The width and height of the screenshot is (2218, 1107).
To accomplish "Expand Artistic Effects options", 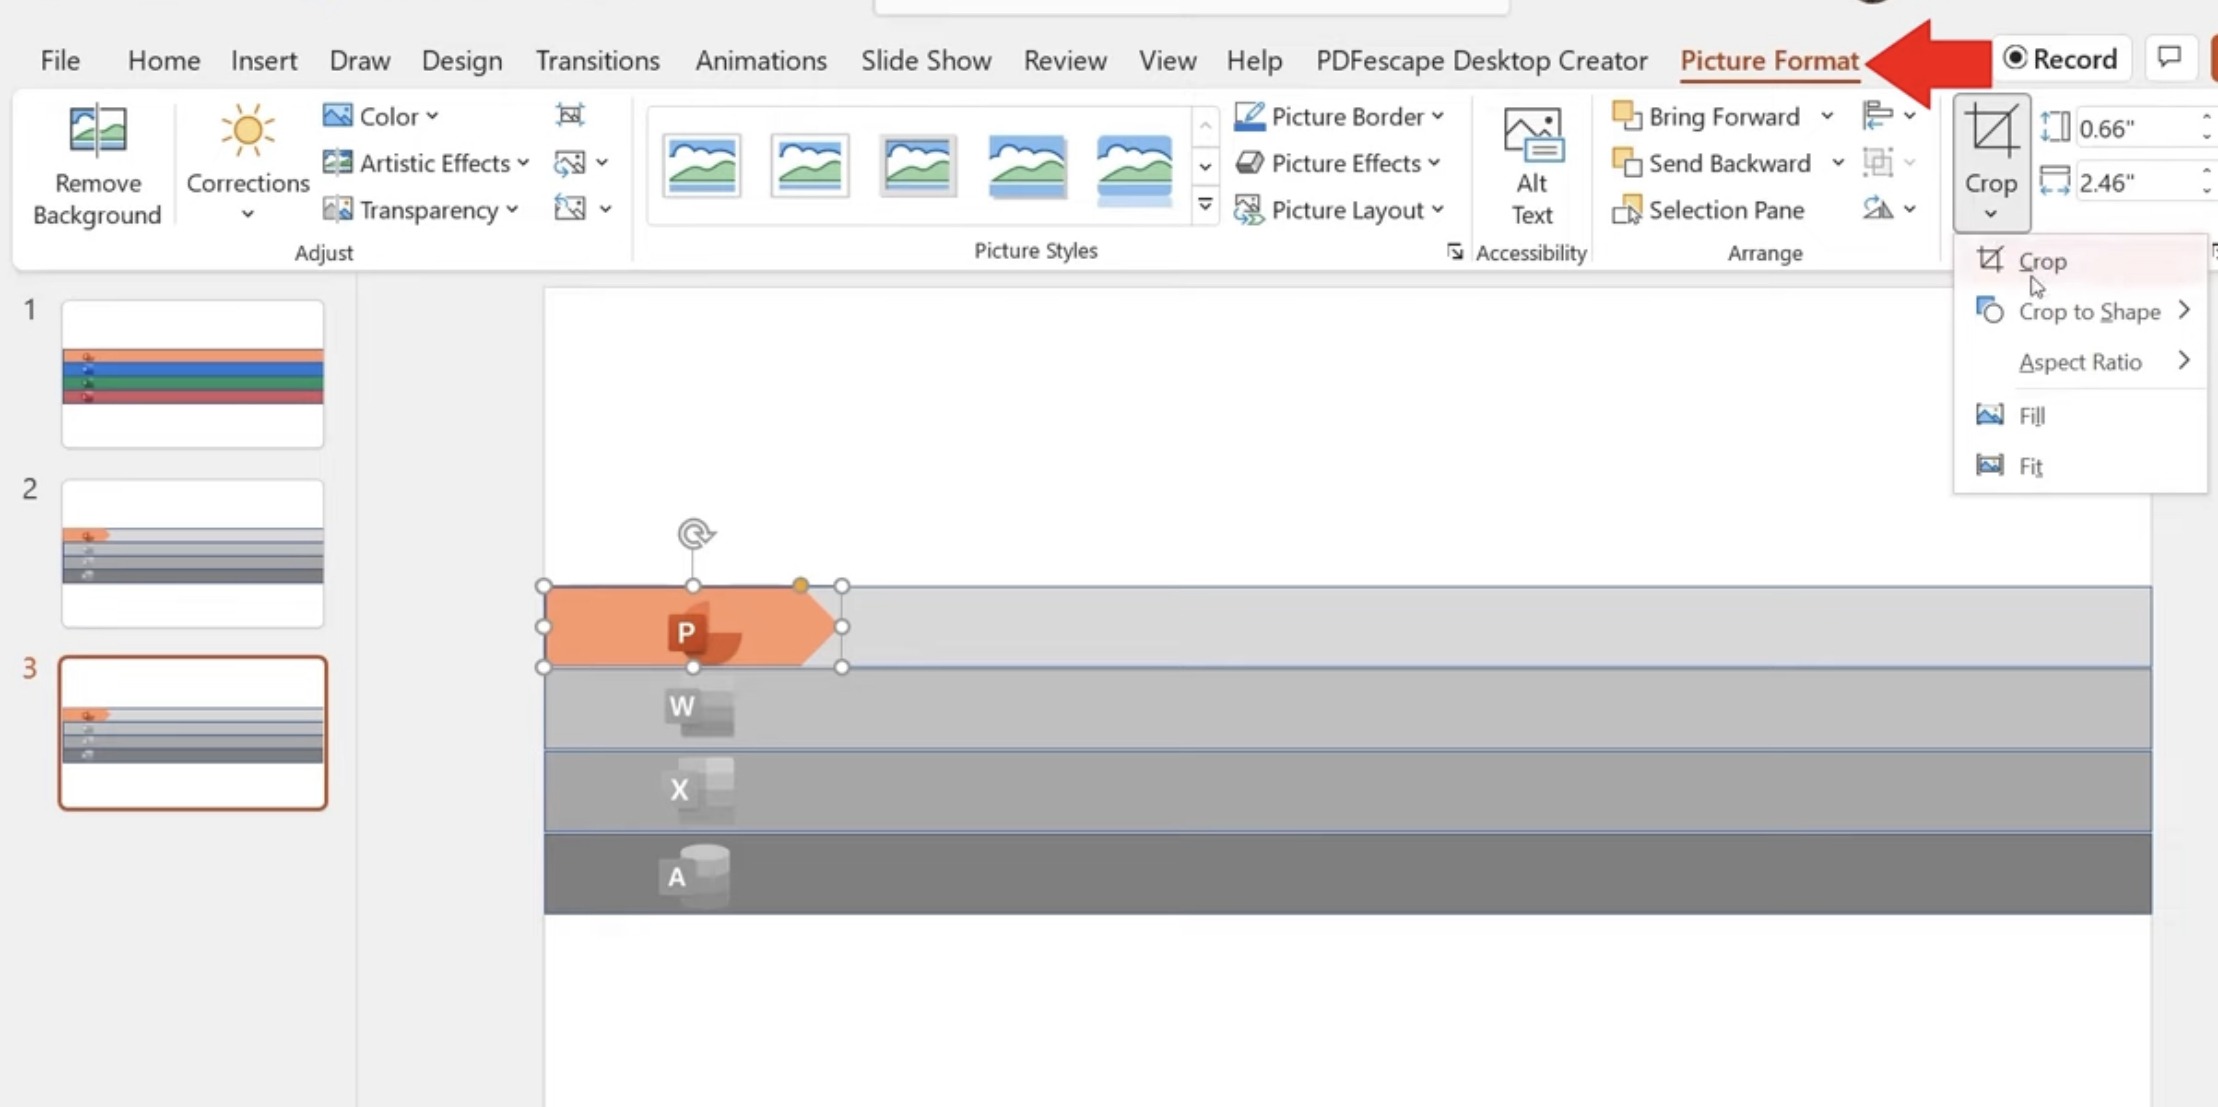I will tap(426, 163).
